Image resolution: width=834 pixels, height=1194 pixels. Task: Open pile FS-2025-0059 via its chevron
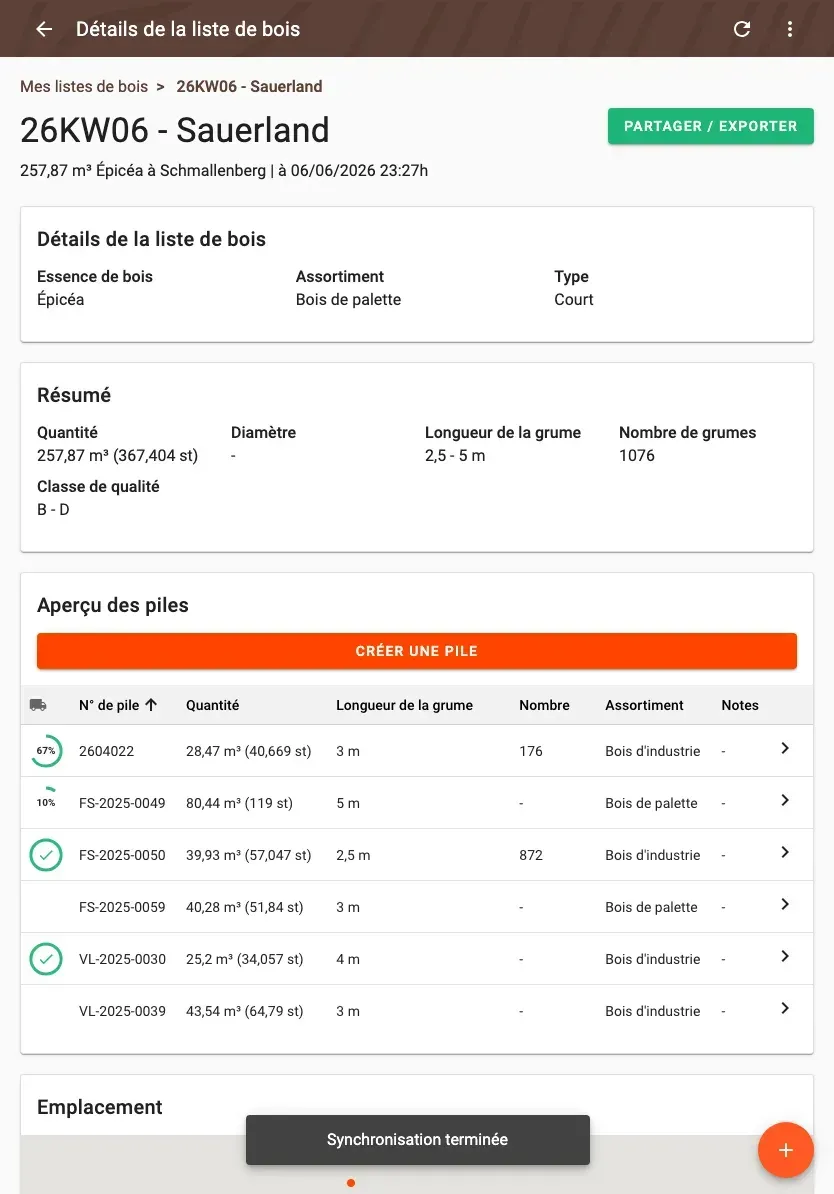[x=784, y=904]
